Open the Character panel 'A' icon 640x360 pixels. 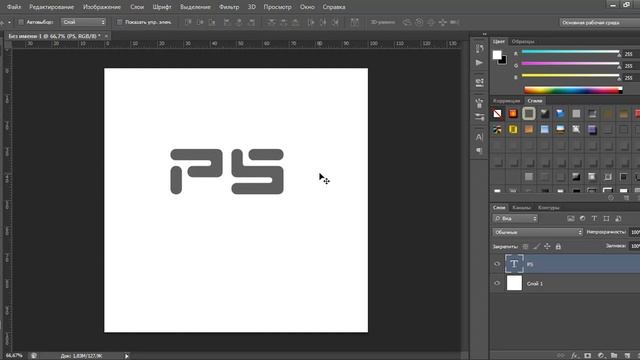(480, 137)
